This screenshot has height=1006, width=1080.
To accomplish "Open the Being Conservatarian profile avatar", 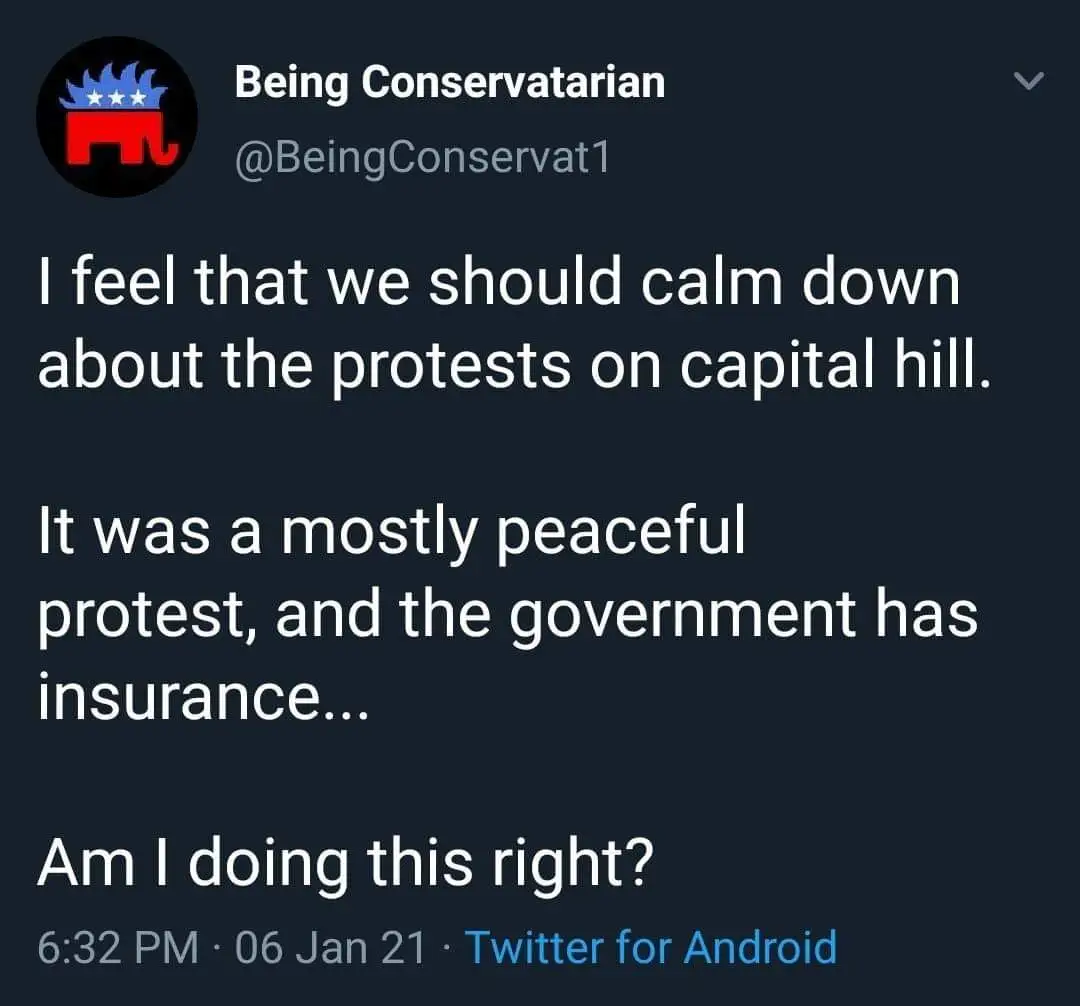I will point(116,117).
